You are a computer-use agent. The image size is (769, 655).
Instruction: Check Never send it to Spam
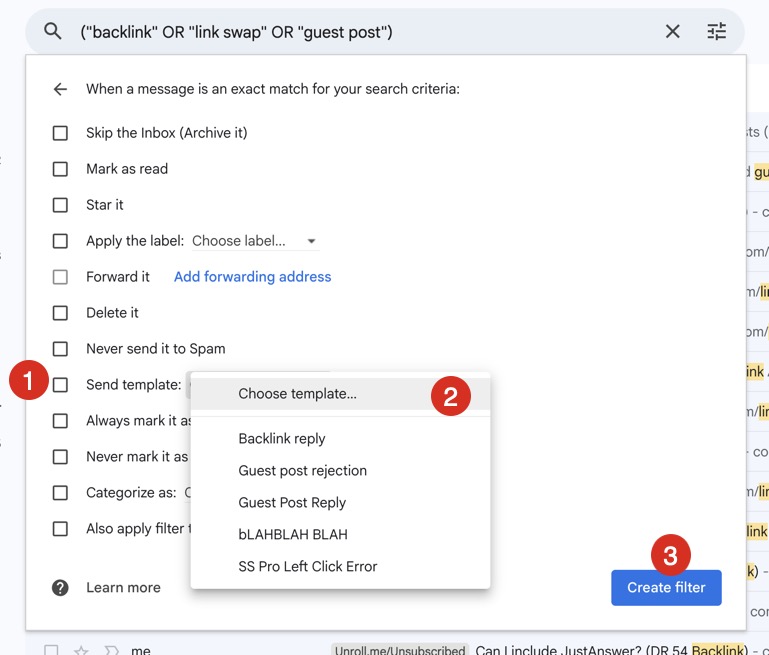tap(60, 349)
